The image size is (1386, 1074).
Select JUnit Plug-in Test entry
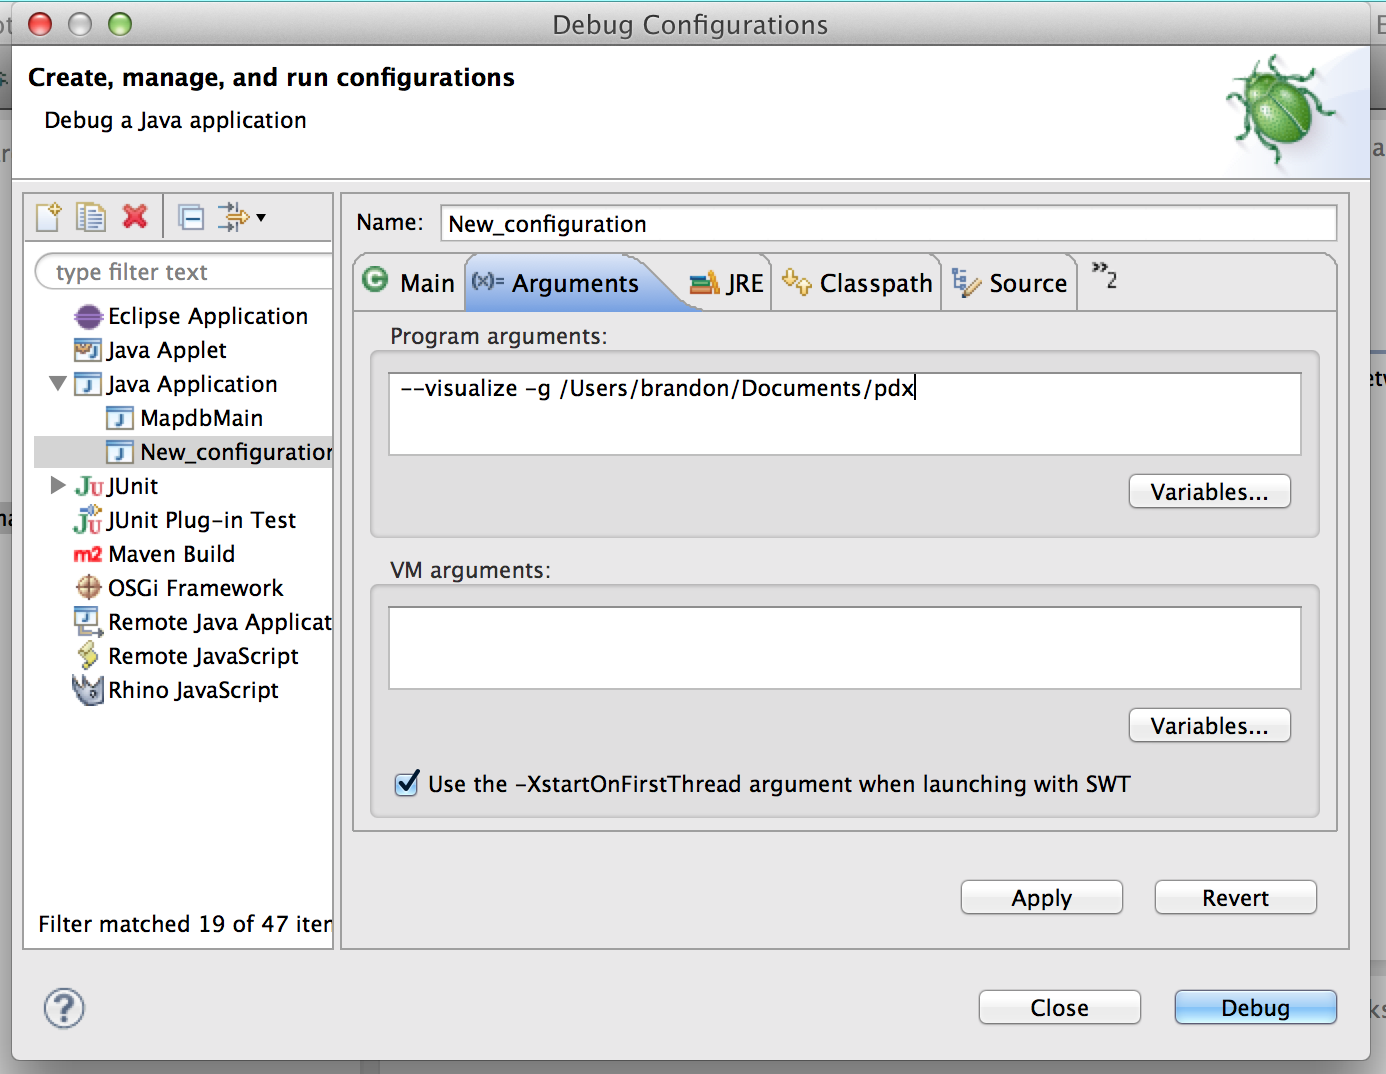pyautogui.click(x=202, y=520)
